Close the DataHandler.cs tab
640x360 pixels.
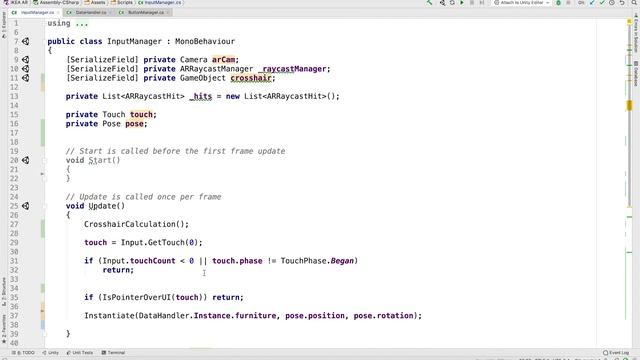[x=110, y=13]
